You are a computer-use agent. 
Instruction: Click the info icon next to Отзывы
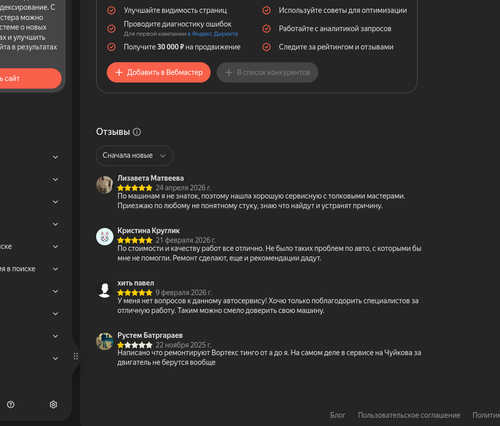click(x=137, y=132)
